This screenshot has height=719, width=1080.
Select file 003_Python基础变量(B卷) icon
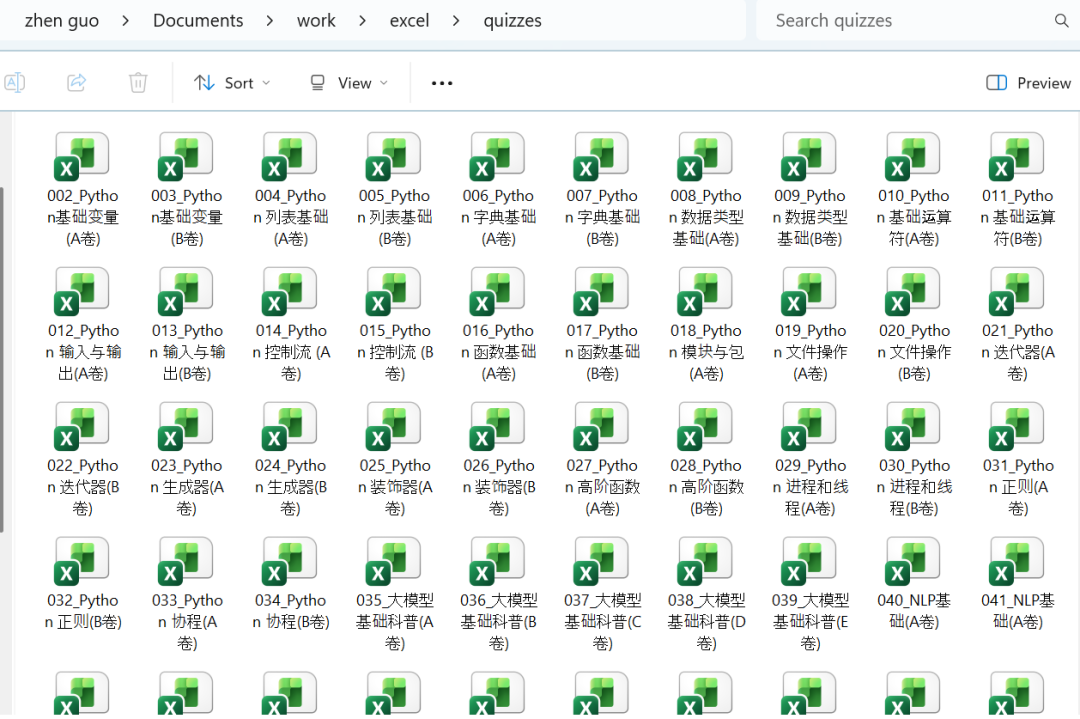[x=186, y=158]
